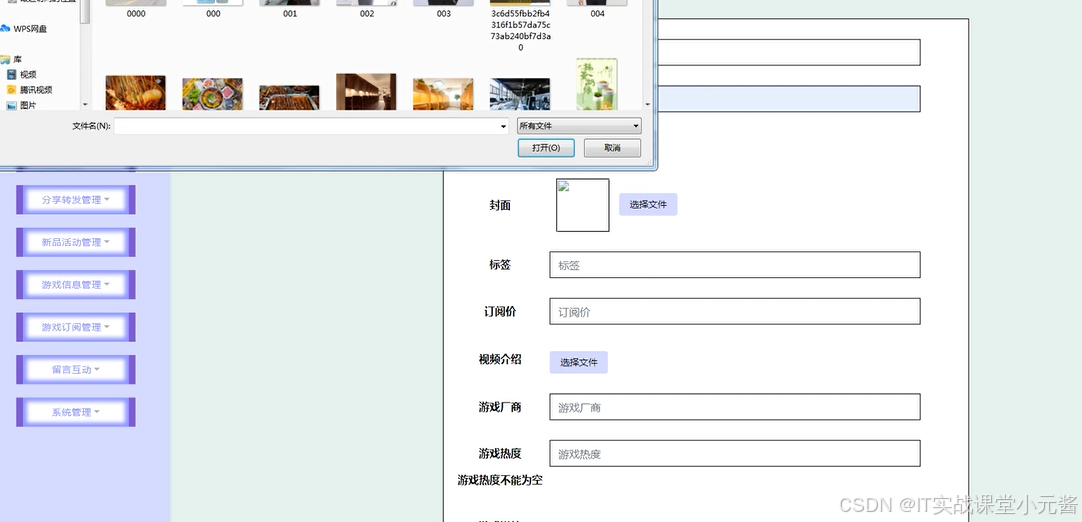1082x522 pixels.
Task: Click the 取消 button in file dialog
Action: (x=612, y=148)
